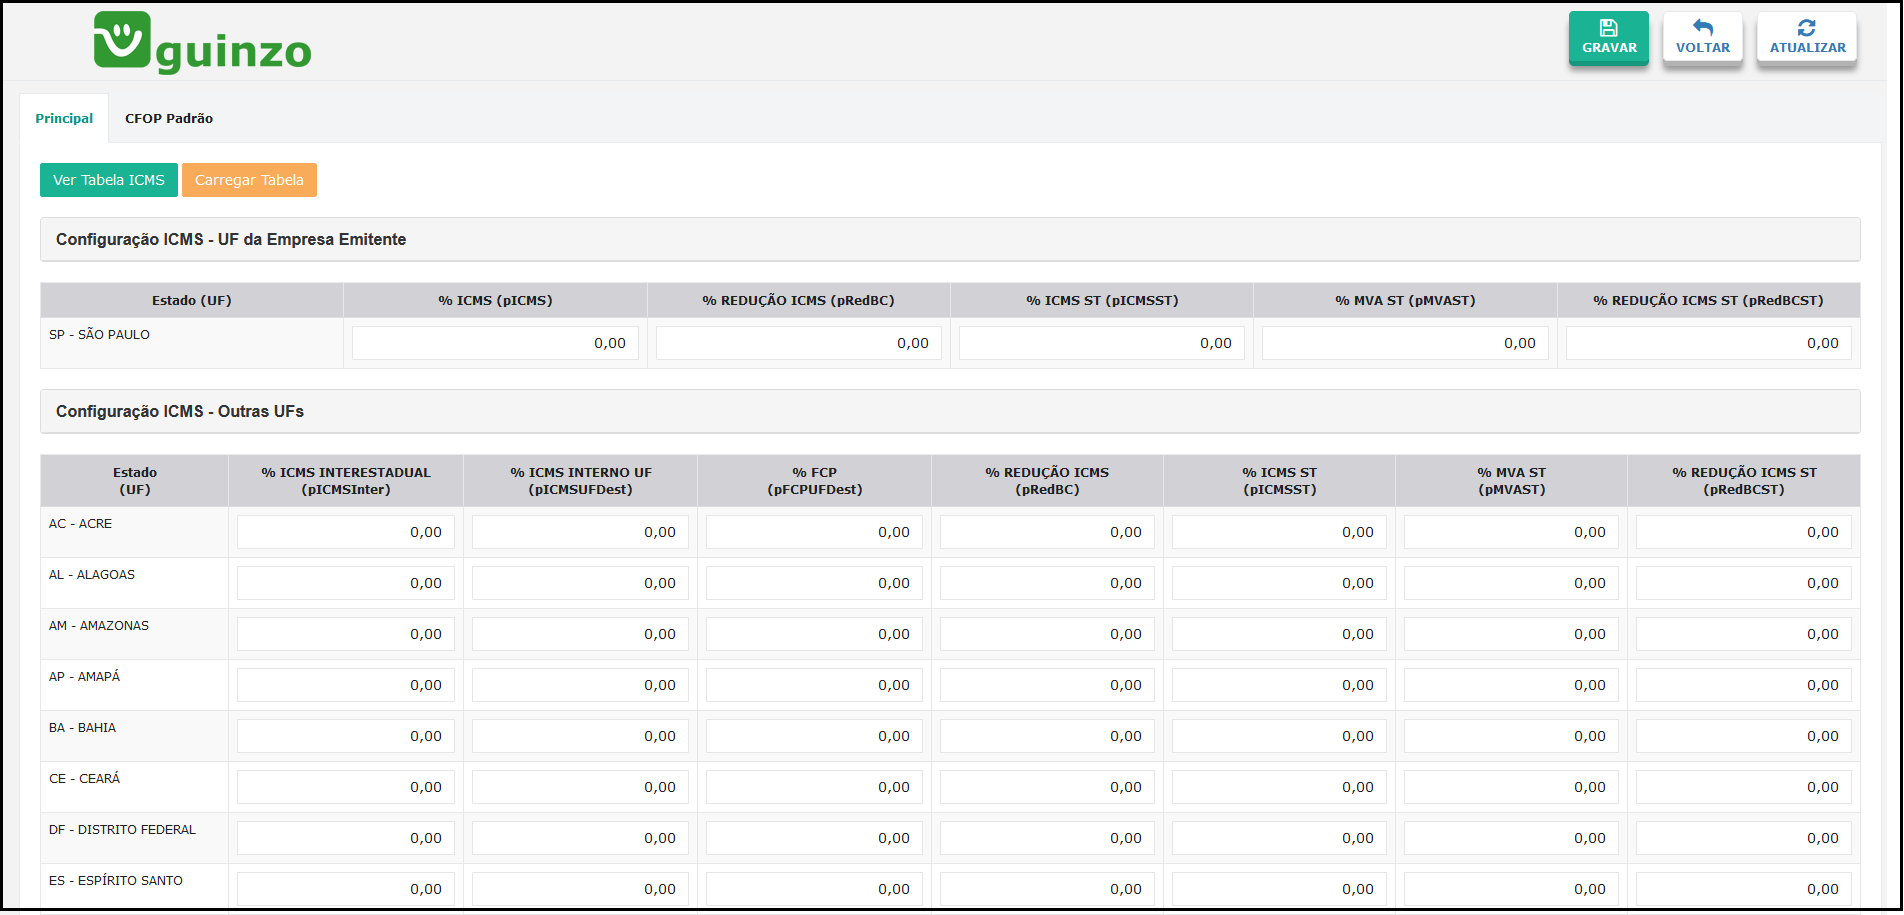
Task: Click Acre % ICMS ST field
Action: (x=1279, y=532)
